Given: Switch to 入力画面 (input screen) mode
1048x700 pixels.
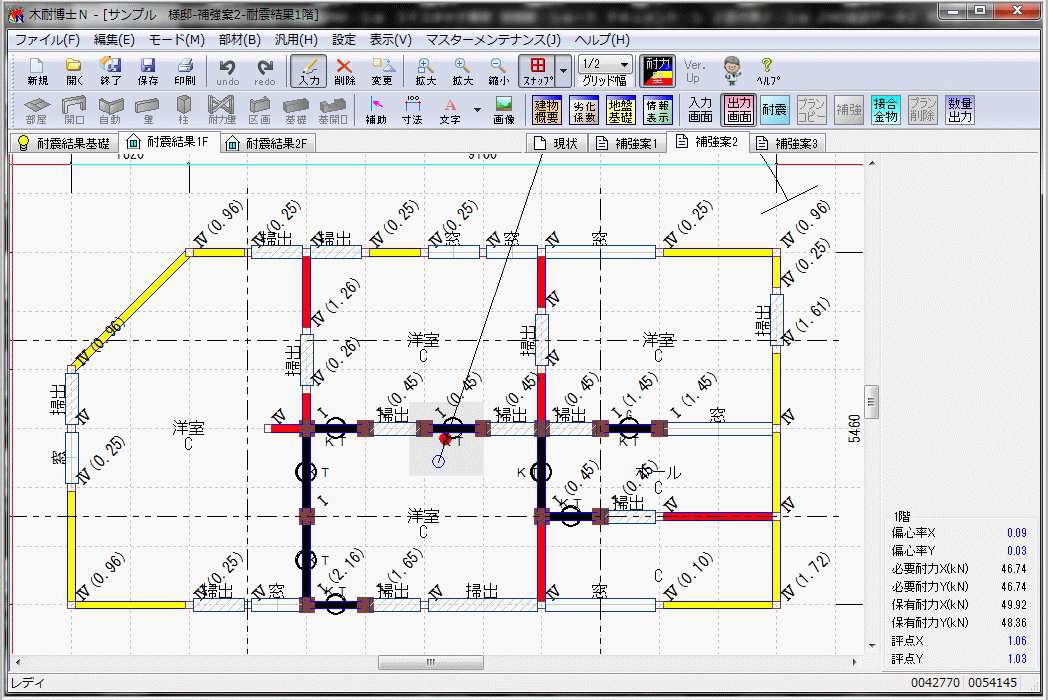Looking at the screenshot, I should pos(700,110).
